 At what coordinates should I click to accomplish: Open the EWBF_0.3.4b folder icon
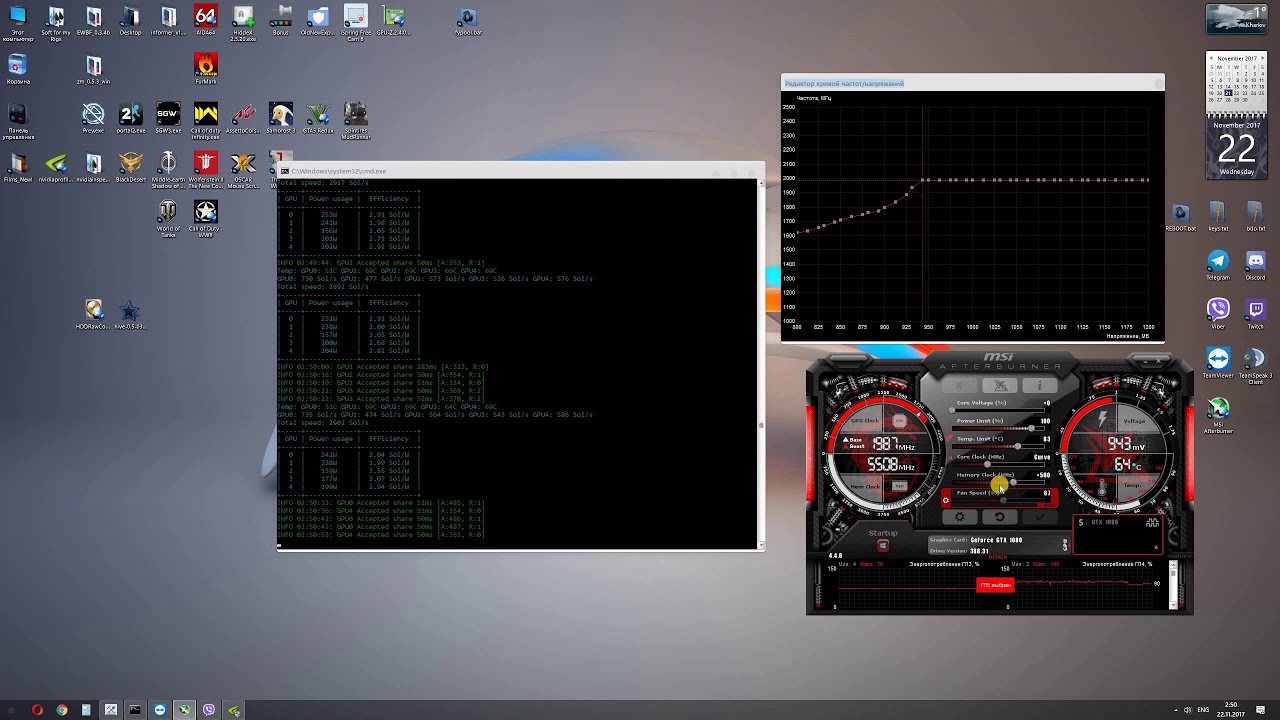(93, 20)
